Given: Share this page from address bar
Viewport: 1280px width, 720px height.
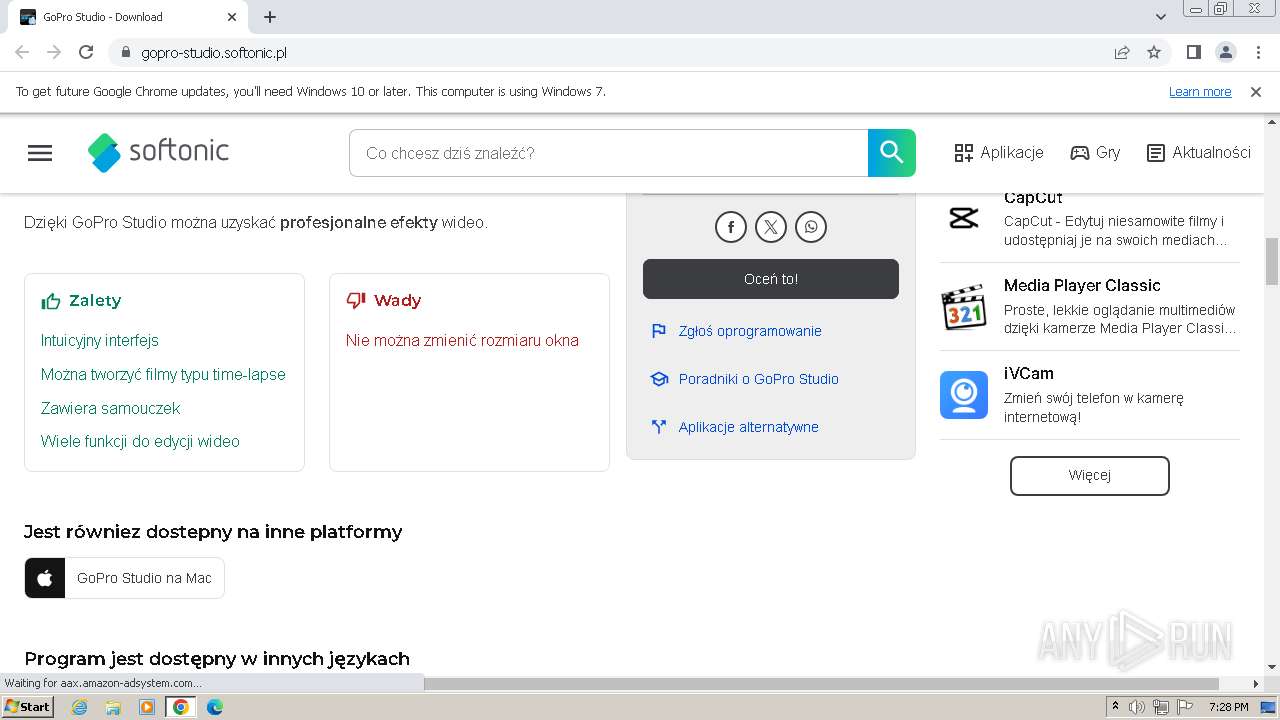Looking at the screenshot, I should 1122,52.
